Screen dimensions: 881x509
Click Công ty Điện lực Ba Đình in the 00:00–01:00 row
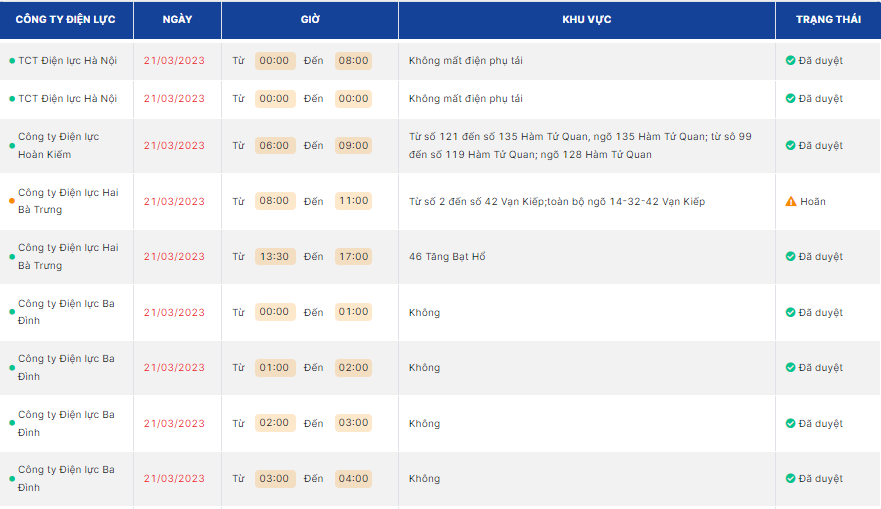66,312
